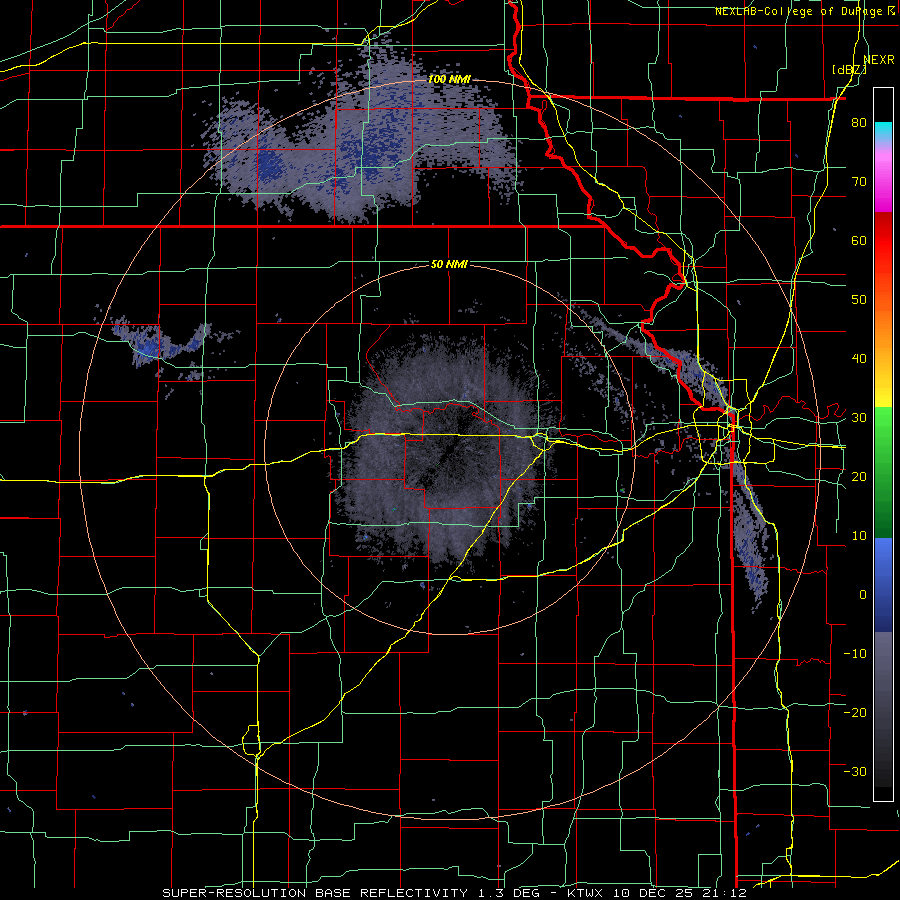
Task: Click the 20 value on the dBZ scale
Action: 859,476
